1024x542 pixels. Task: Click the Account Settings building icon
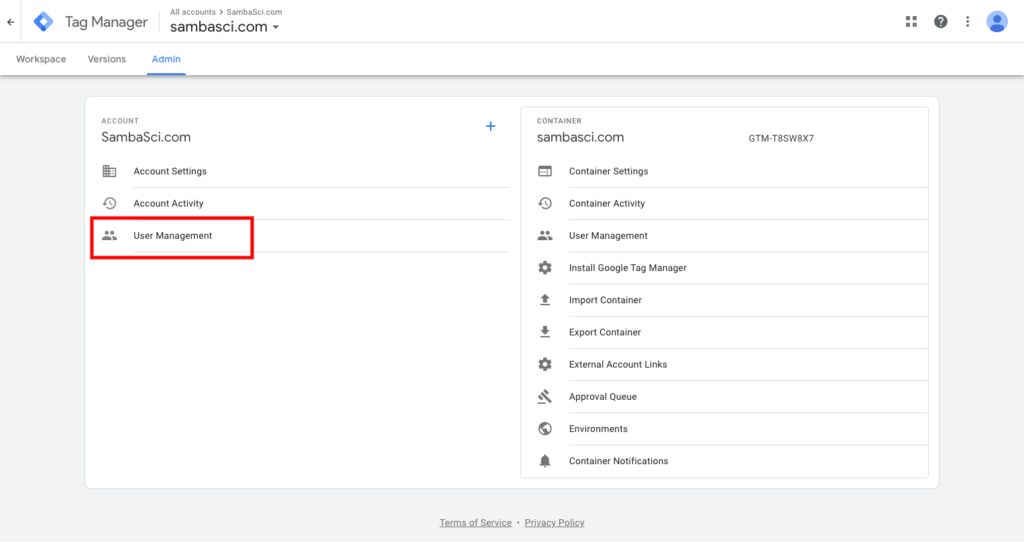pyautogui.click(x=109, y=171)
